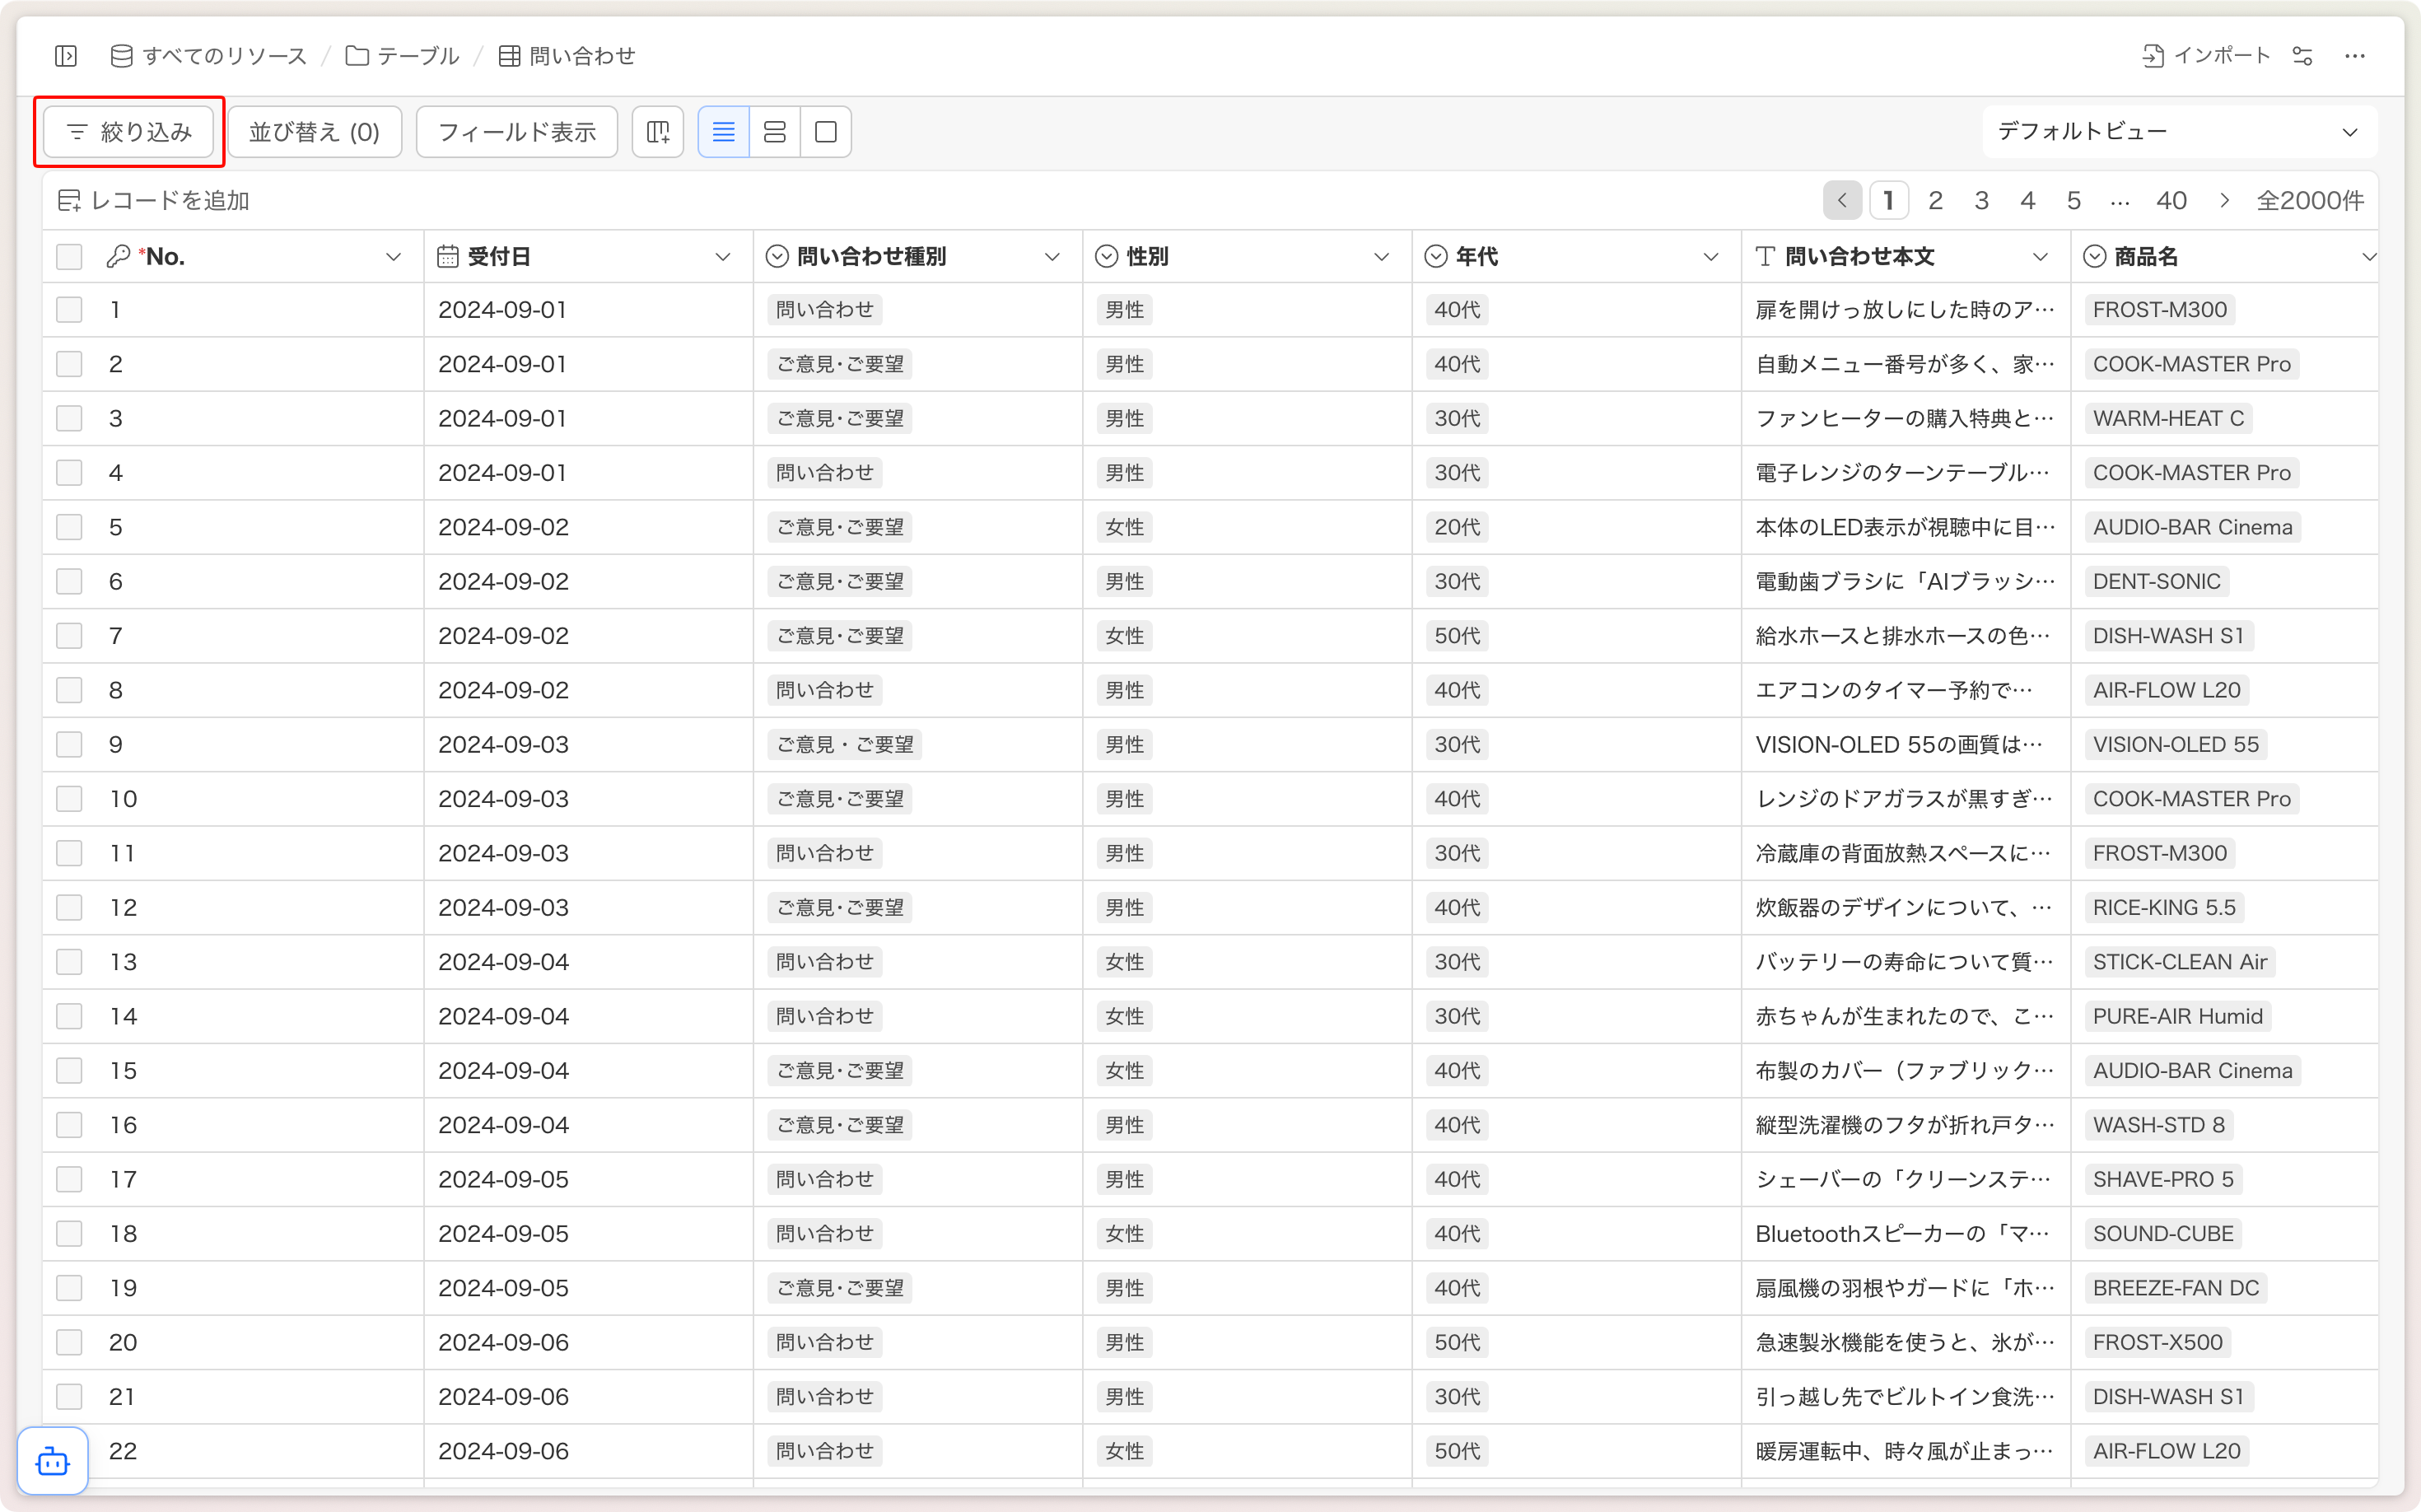The width and height of the screenshot is (2421, 1512).
Task: Click the 絞り込み filter button
Action: point(129,132)
